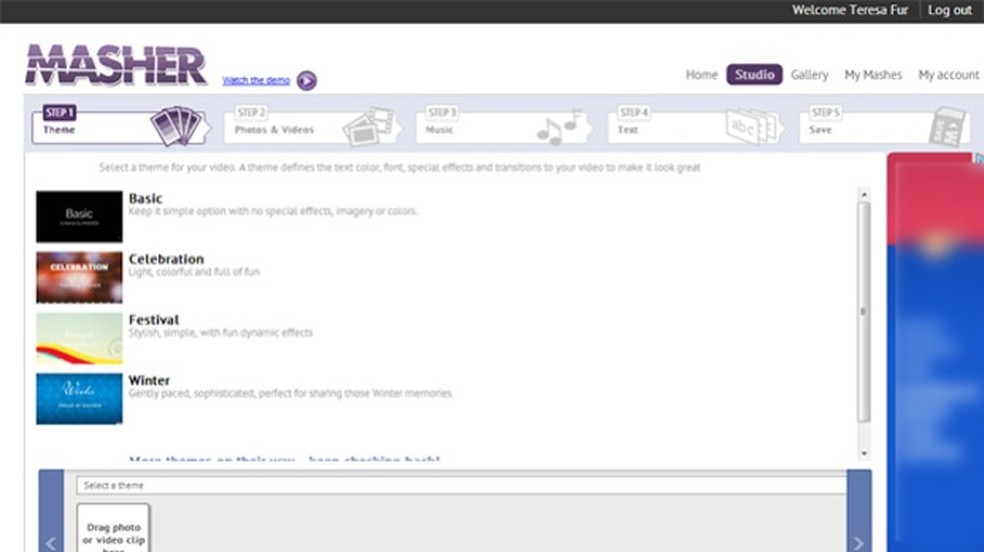Click the abc text cards icon in Step 4
984x552 pixels.
point(751,126)
